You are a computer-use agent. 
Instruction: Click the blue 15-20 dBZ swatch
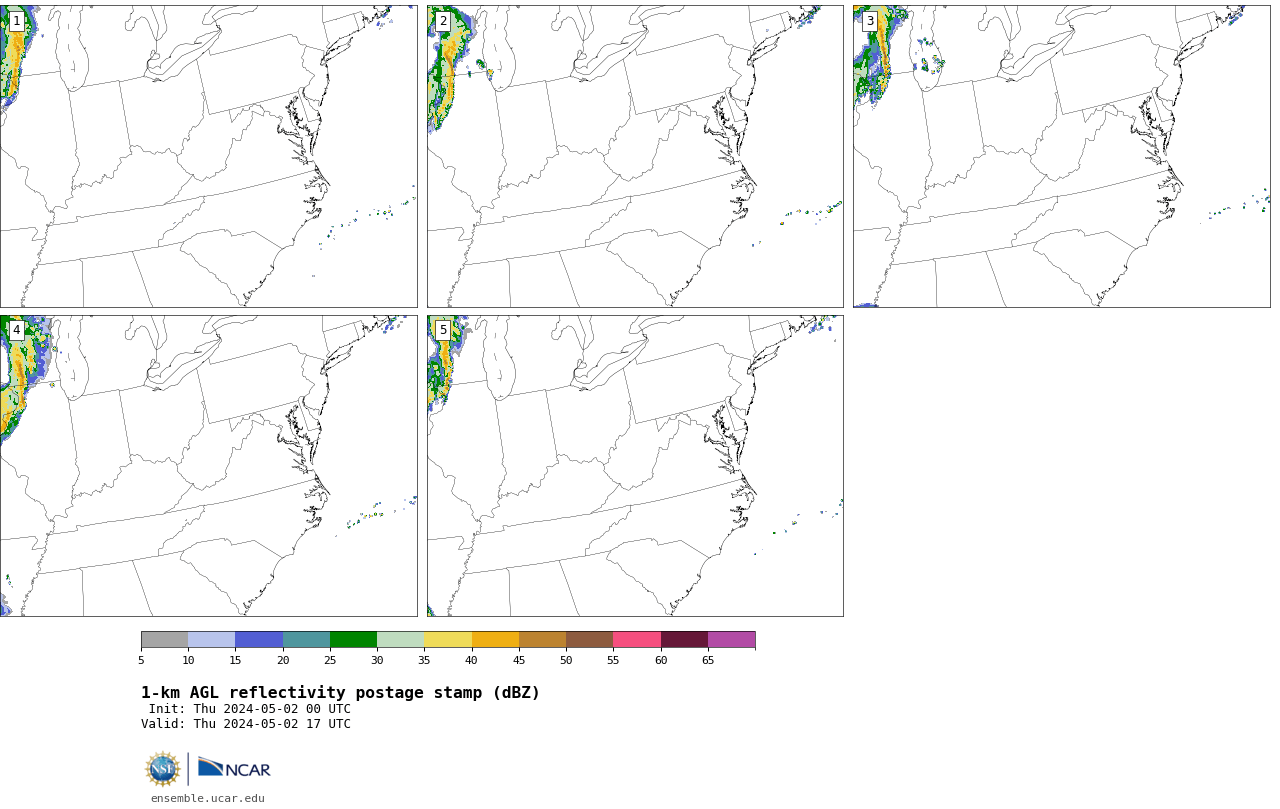coord(259,640)
